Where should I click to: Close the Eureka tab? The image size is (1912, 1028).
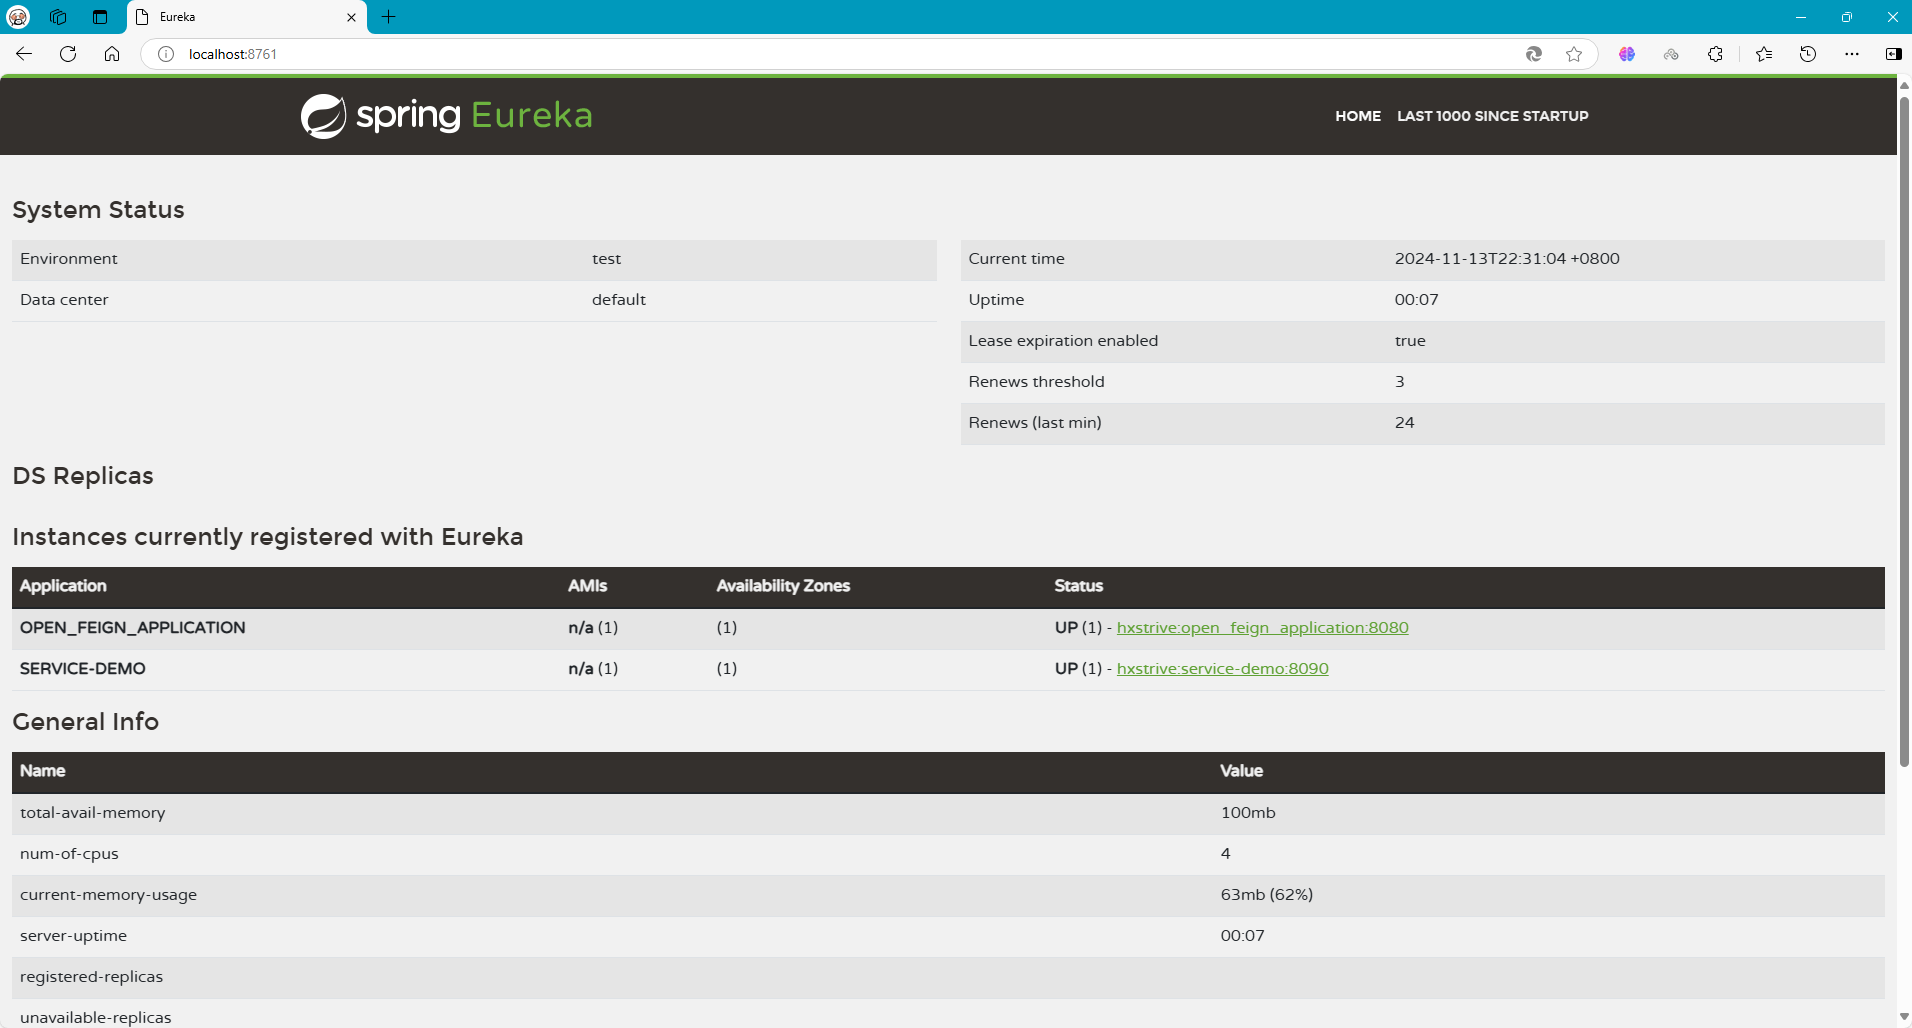point(351,17)
